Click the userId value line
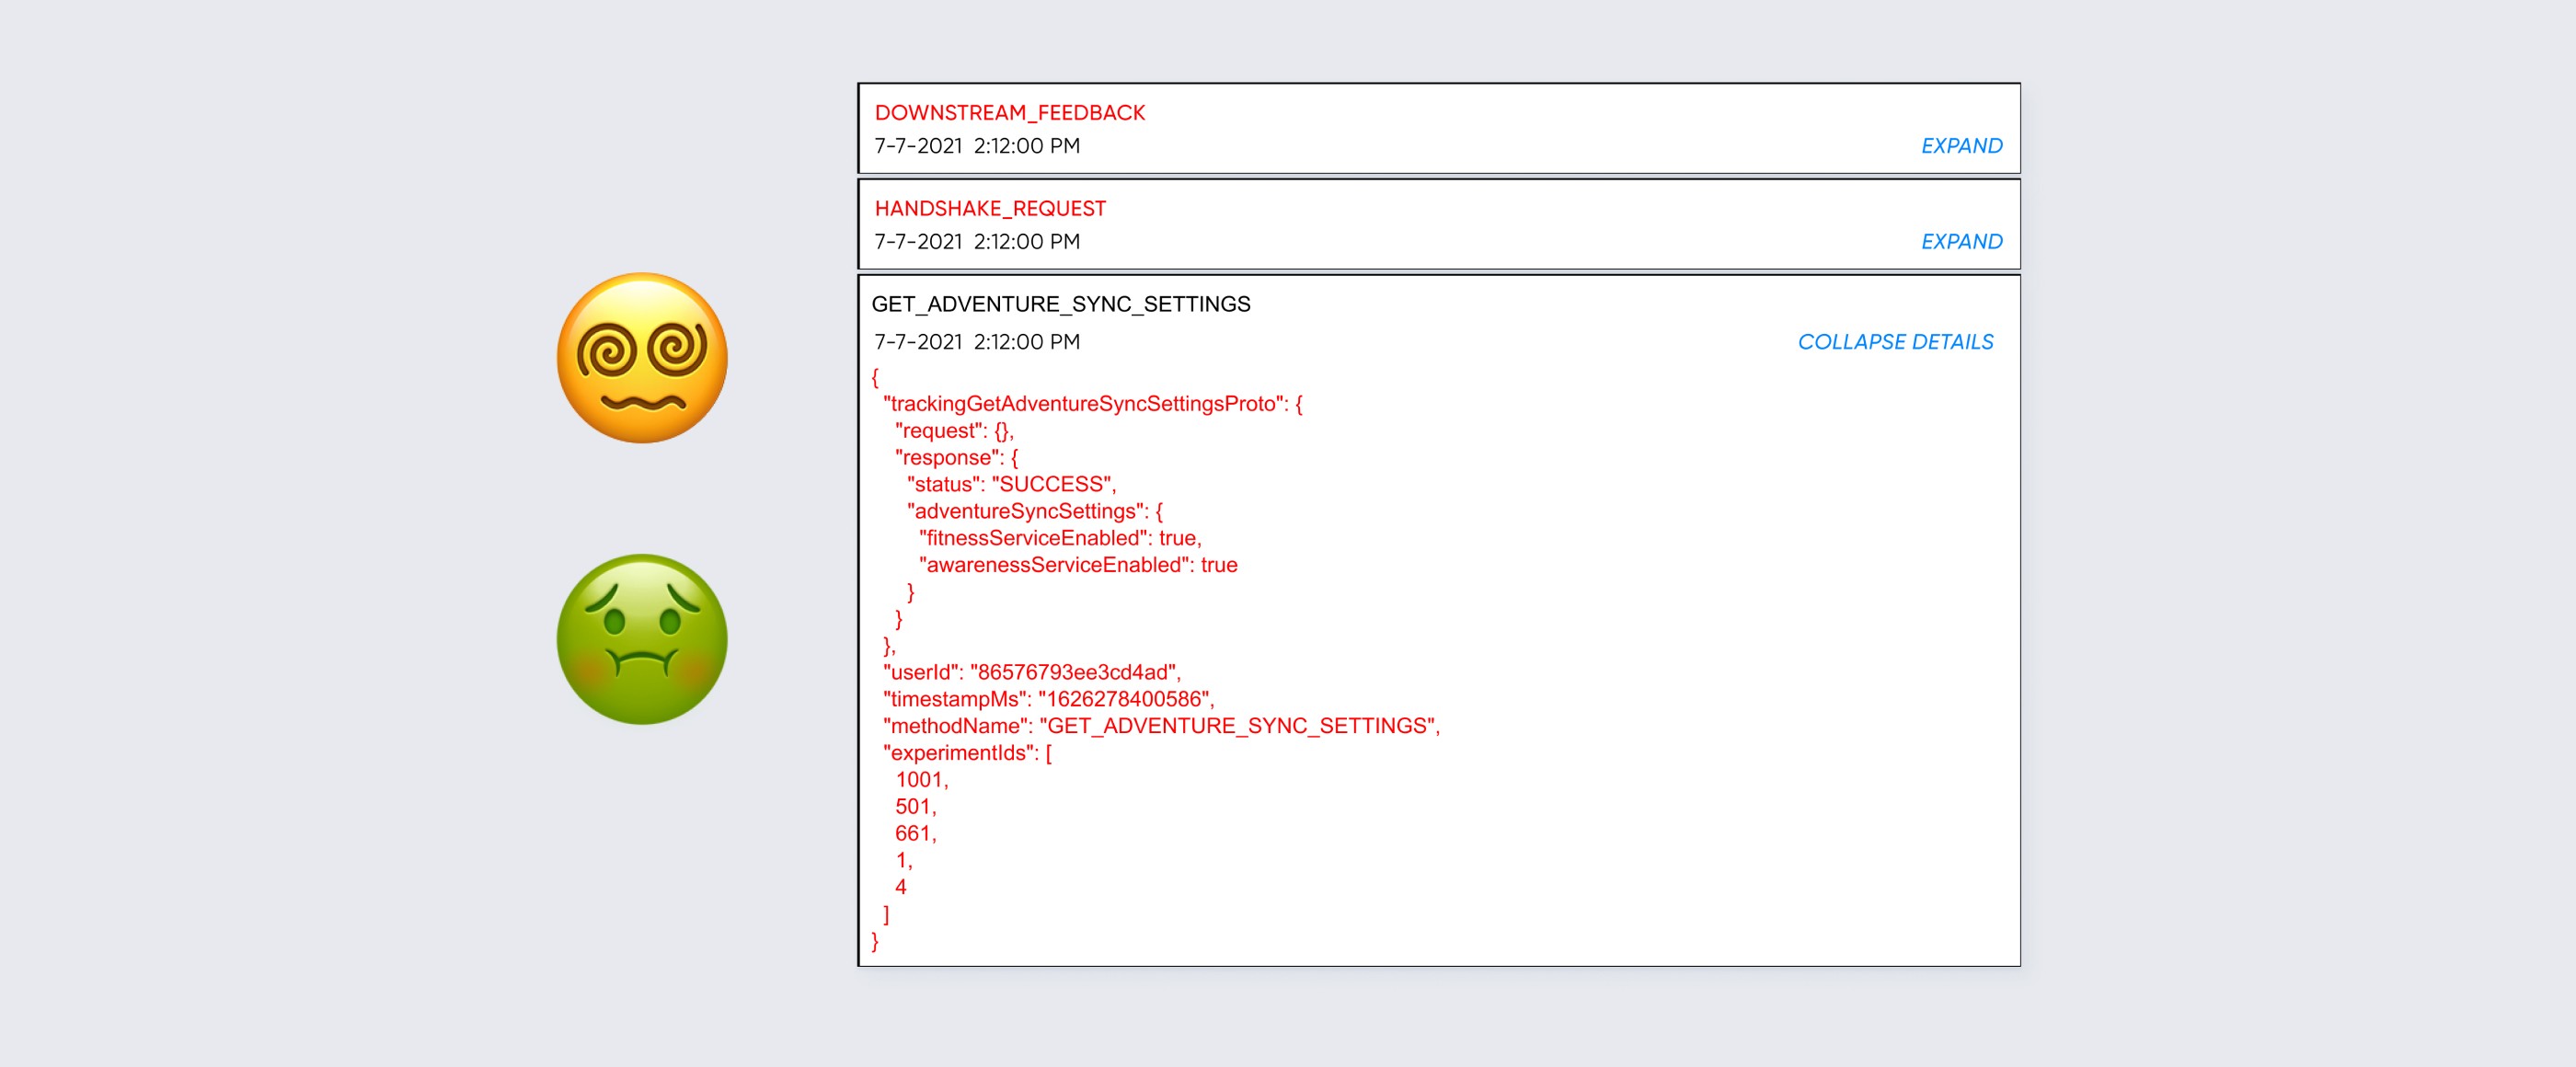Viewport: 2576px width, 1067px height. (x=1030, y=673)
